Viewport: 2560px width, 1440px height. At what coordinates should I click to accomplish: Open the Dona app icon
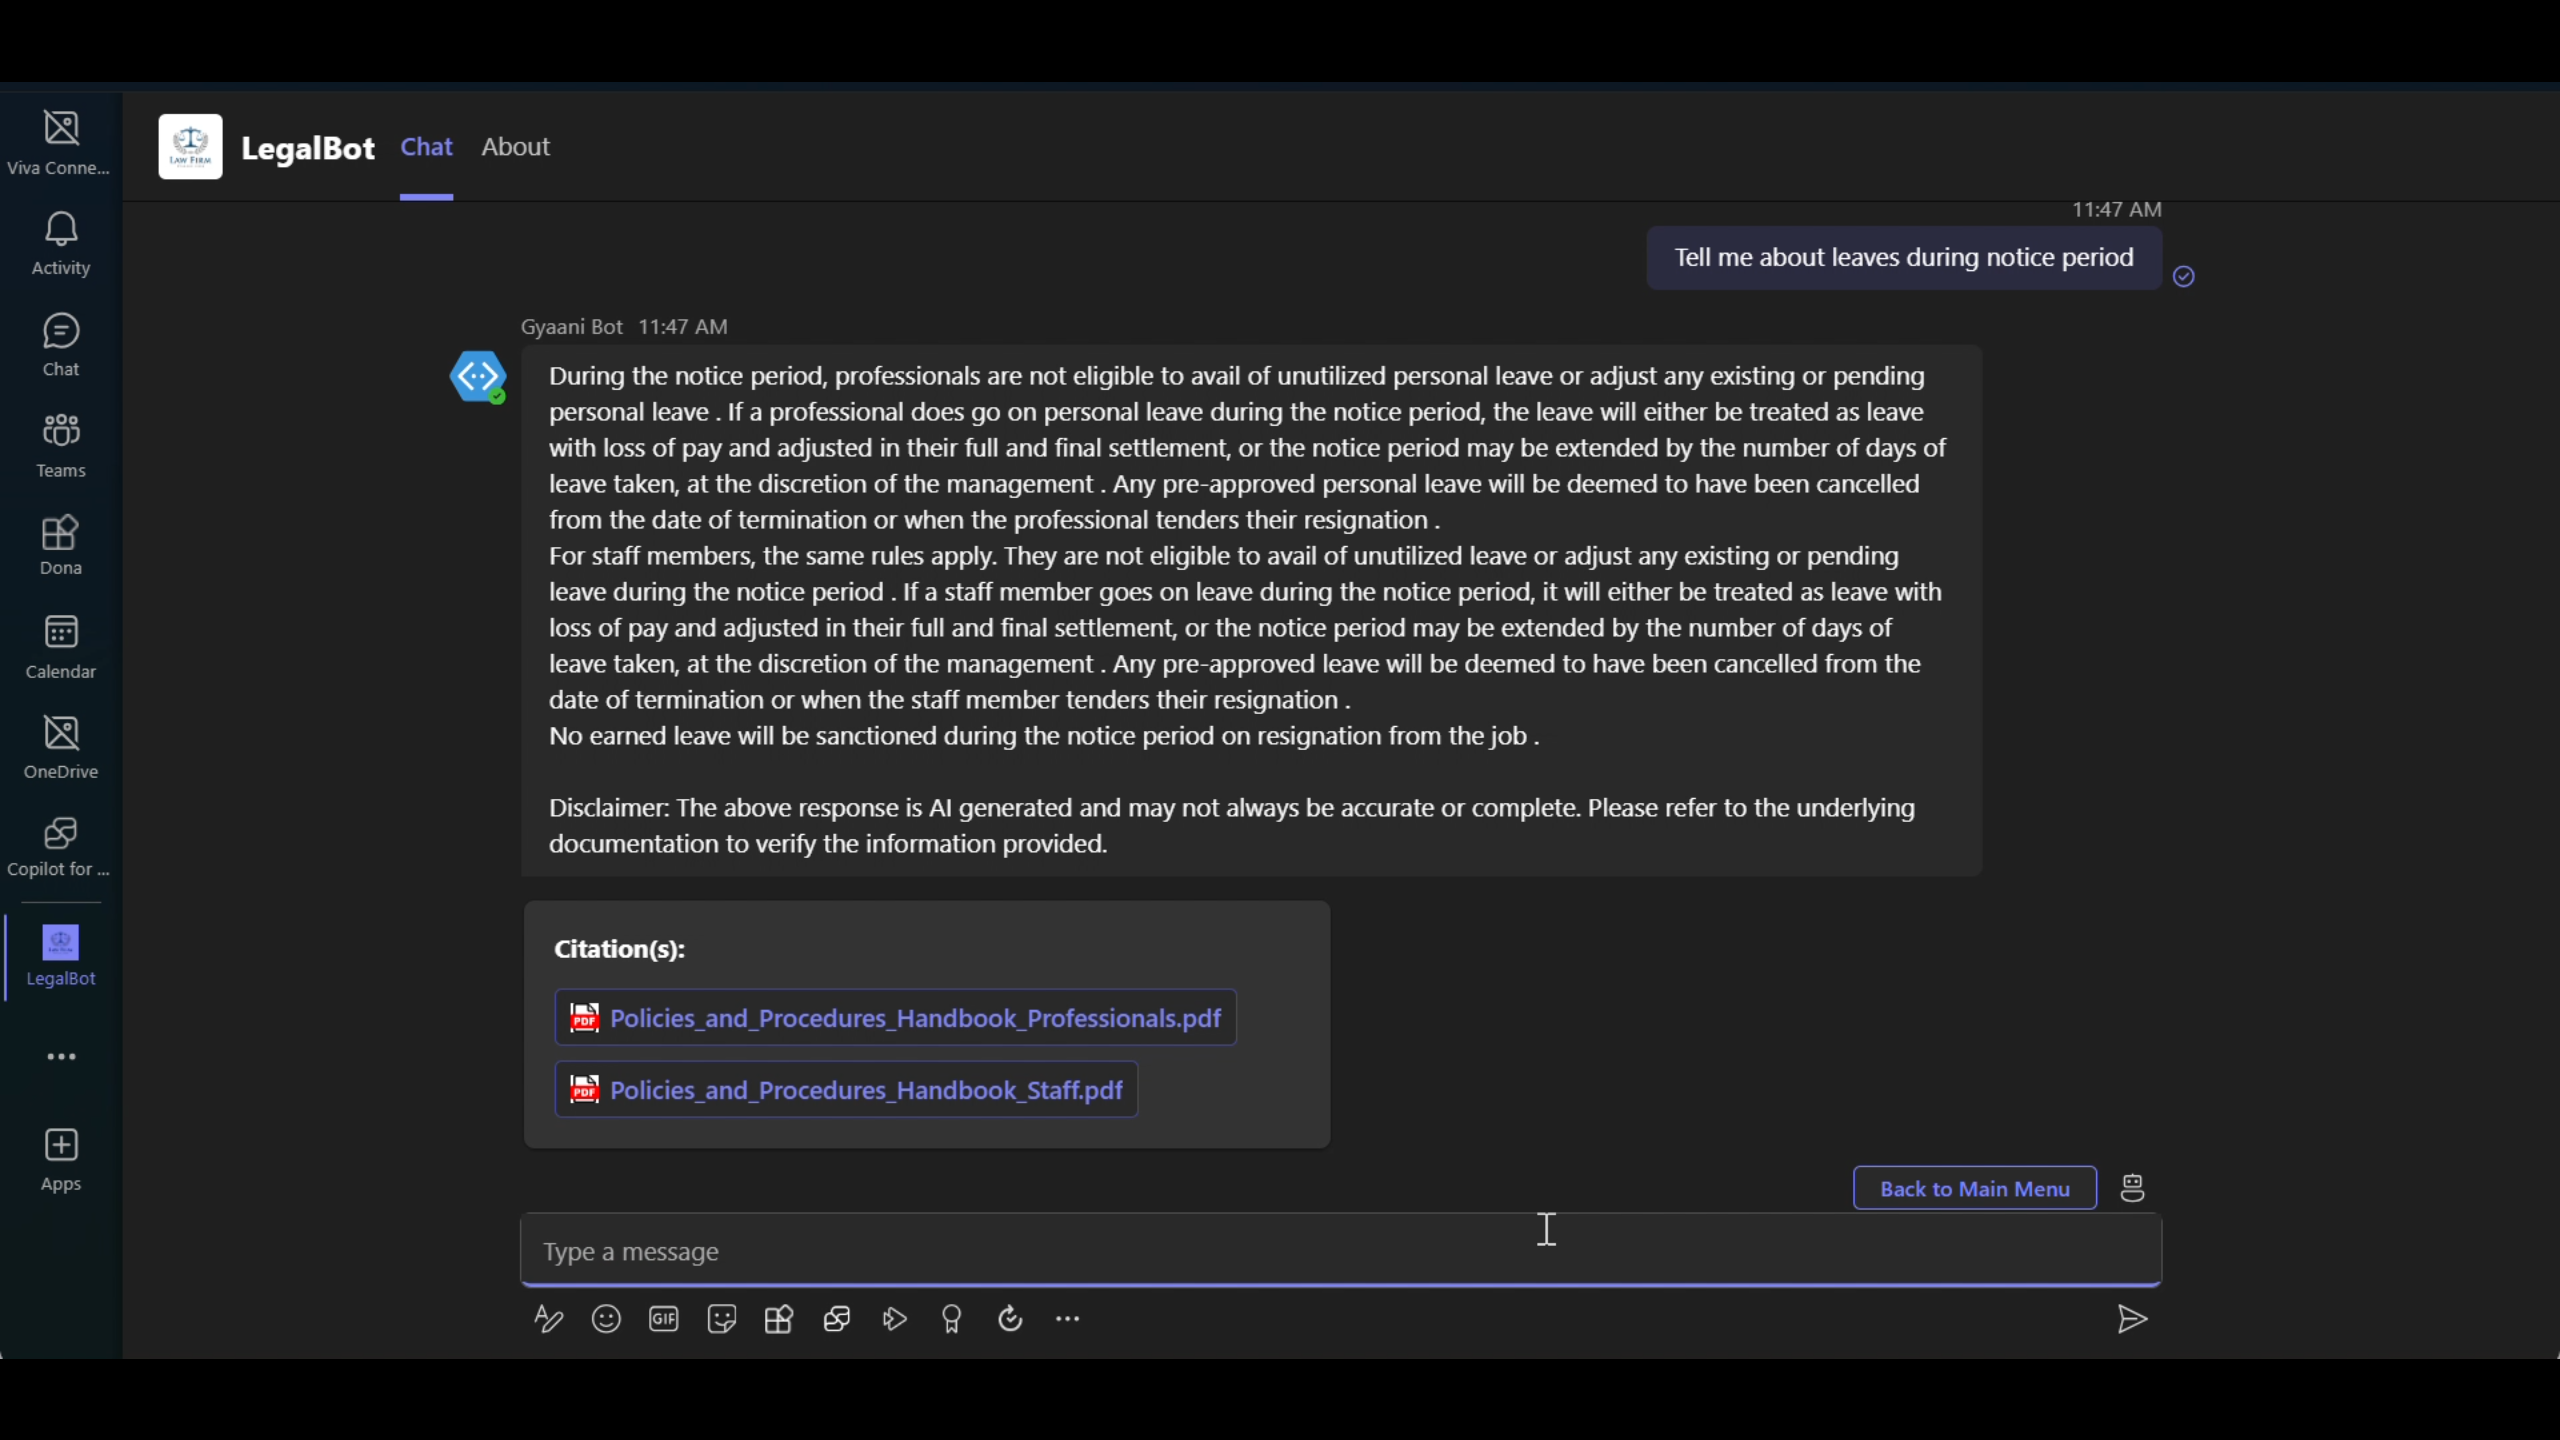60,545
